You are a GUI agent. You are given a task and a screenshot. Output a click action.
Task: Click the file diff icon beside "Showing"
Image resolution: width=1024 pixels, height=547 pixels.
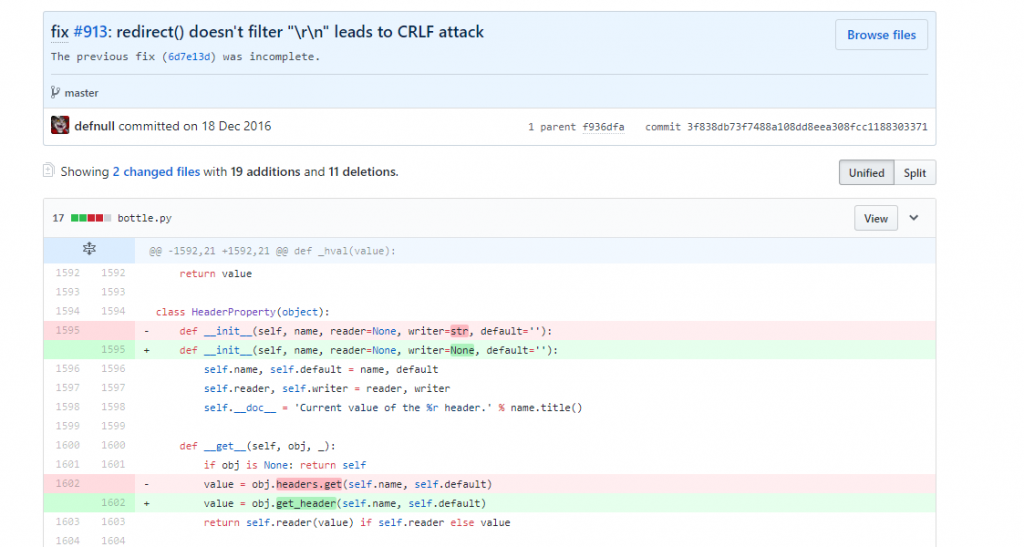tap(48, 171)
